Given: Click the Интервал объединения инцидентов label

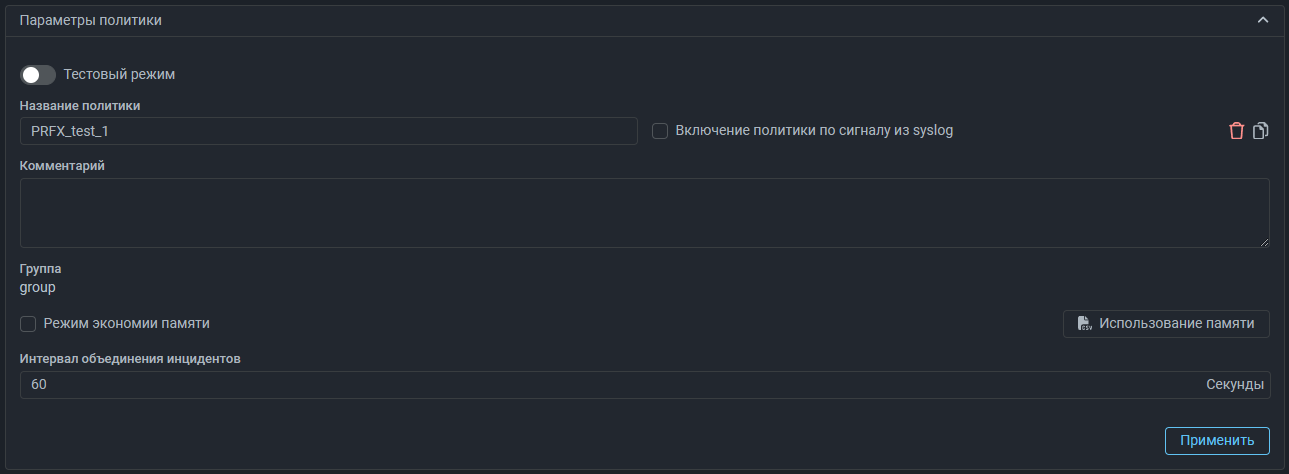Looking at the screenshot, I should pyautogui.click(x=130, y=358).
